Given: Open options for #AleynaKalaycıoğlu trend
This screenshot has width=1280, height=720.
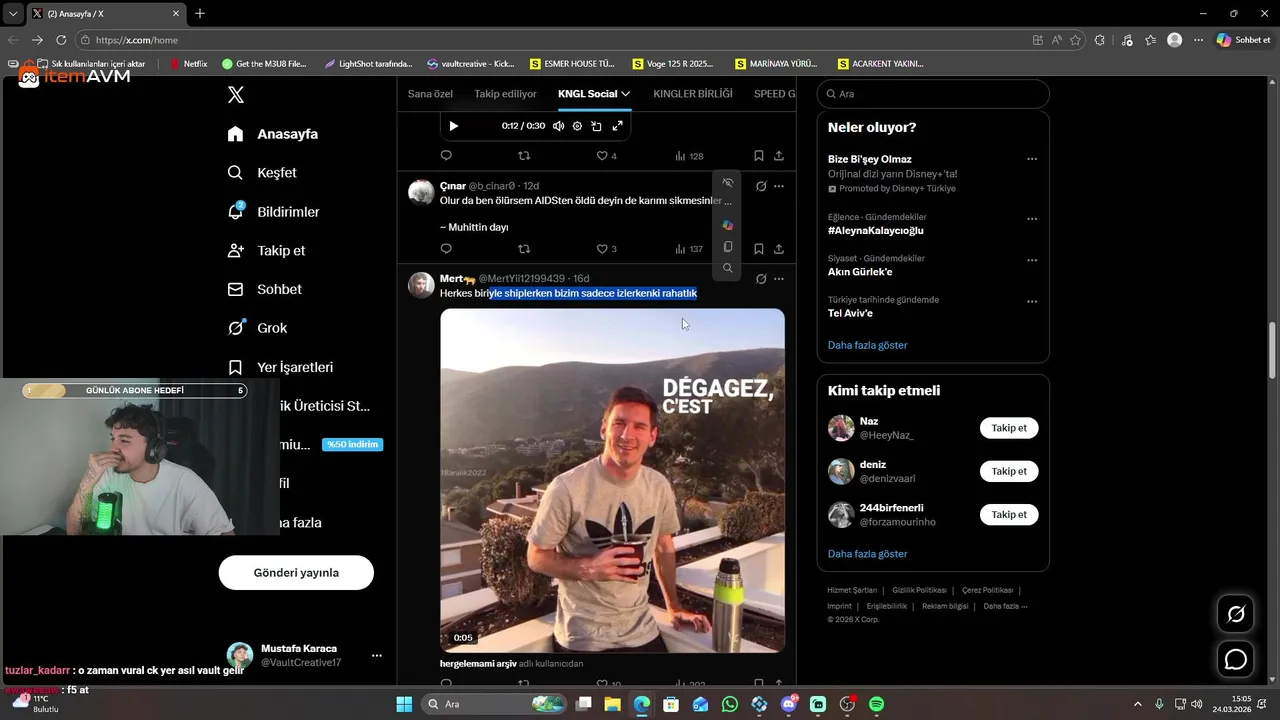Looking at the screenshot, I should [x=1032, y=219].
